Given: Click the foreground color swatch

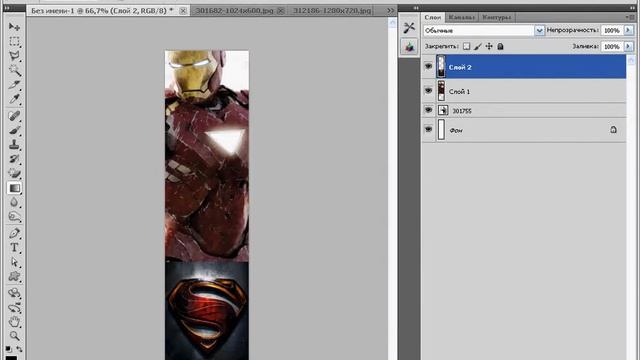Looking at the screenshot, I should coord(11,358).
